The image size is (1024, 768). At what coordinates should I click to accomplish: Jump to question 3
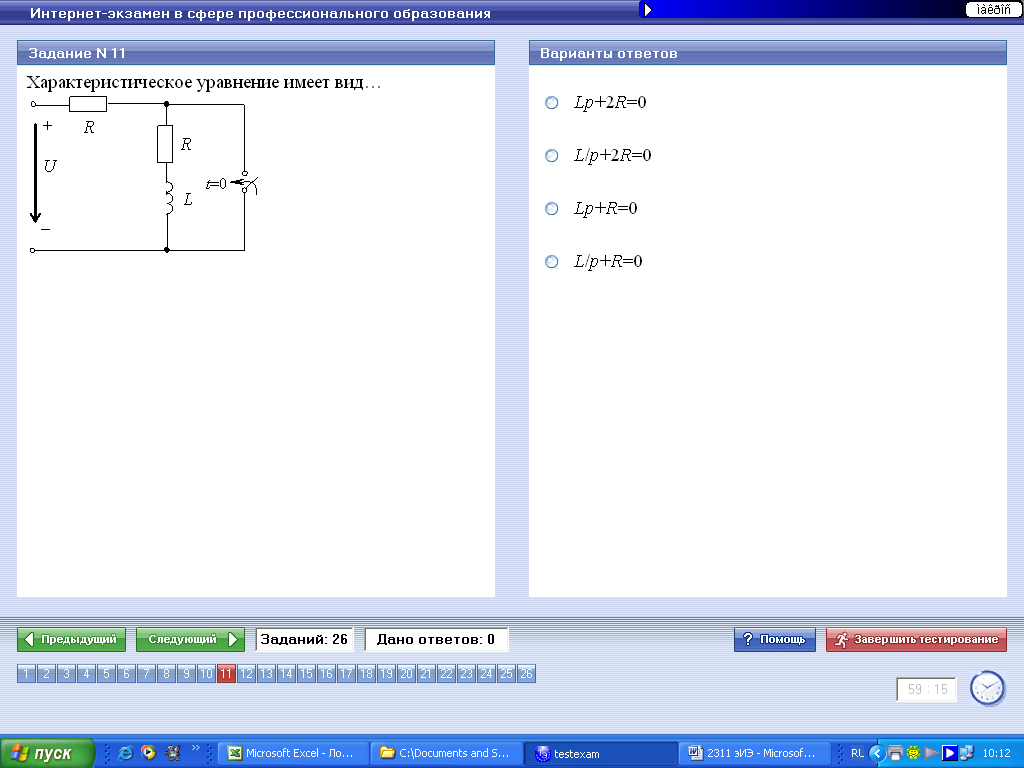click(x=66, y=673)
